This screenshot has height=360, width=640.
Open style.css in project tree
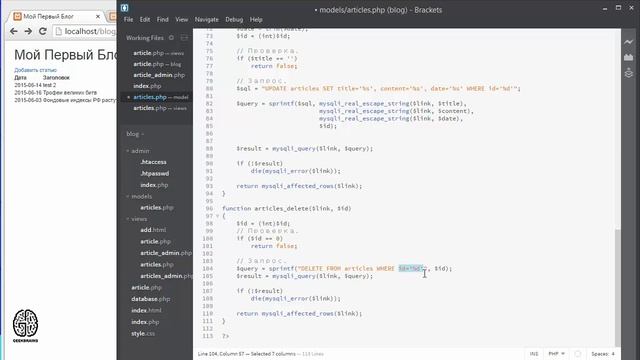[143, 333]
